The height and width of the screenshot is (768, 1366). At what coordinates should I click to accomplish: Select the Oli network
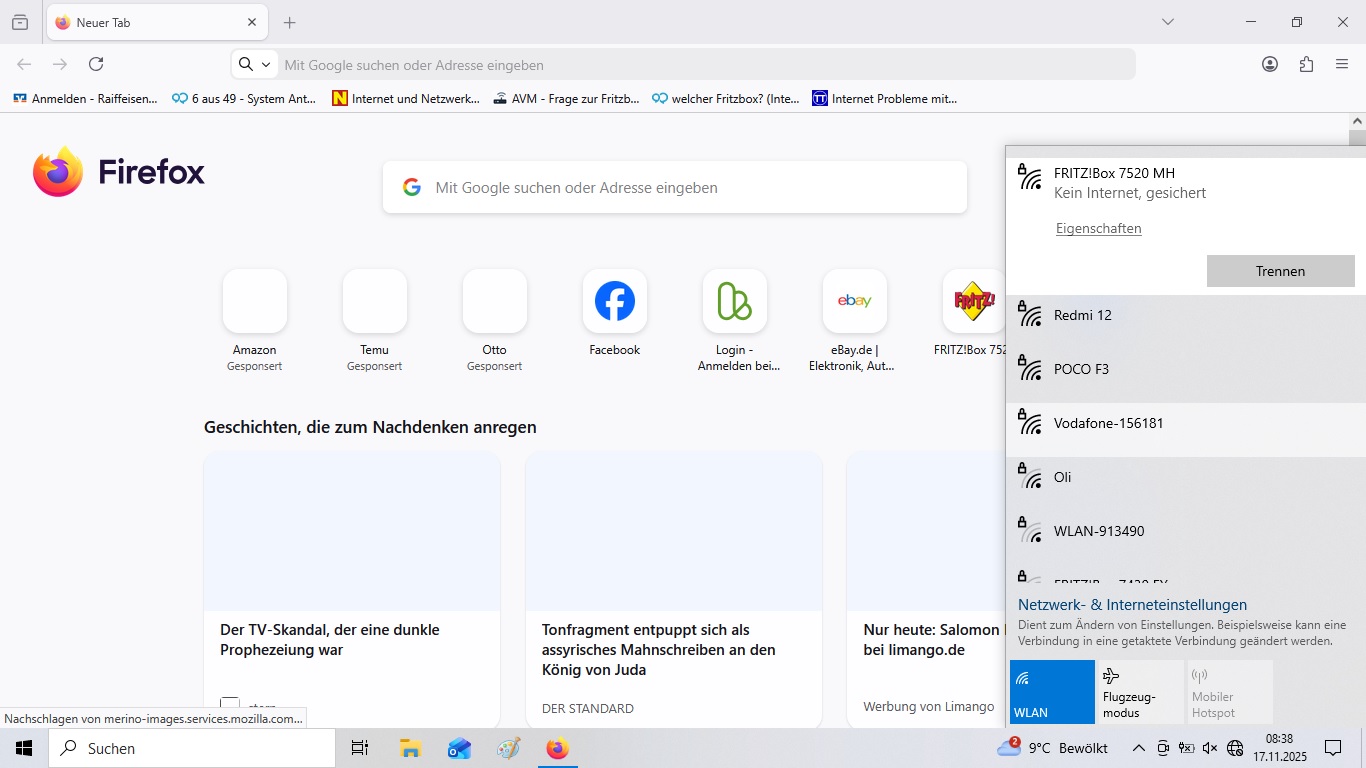click(x=1185, y=484)
